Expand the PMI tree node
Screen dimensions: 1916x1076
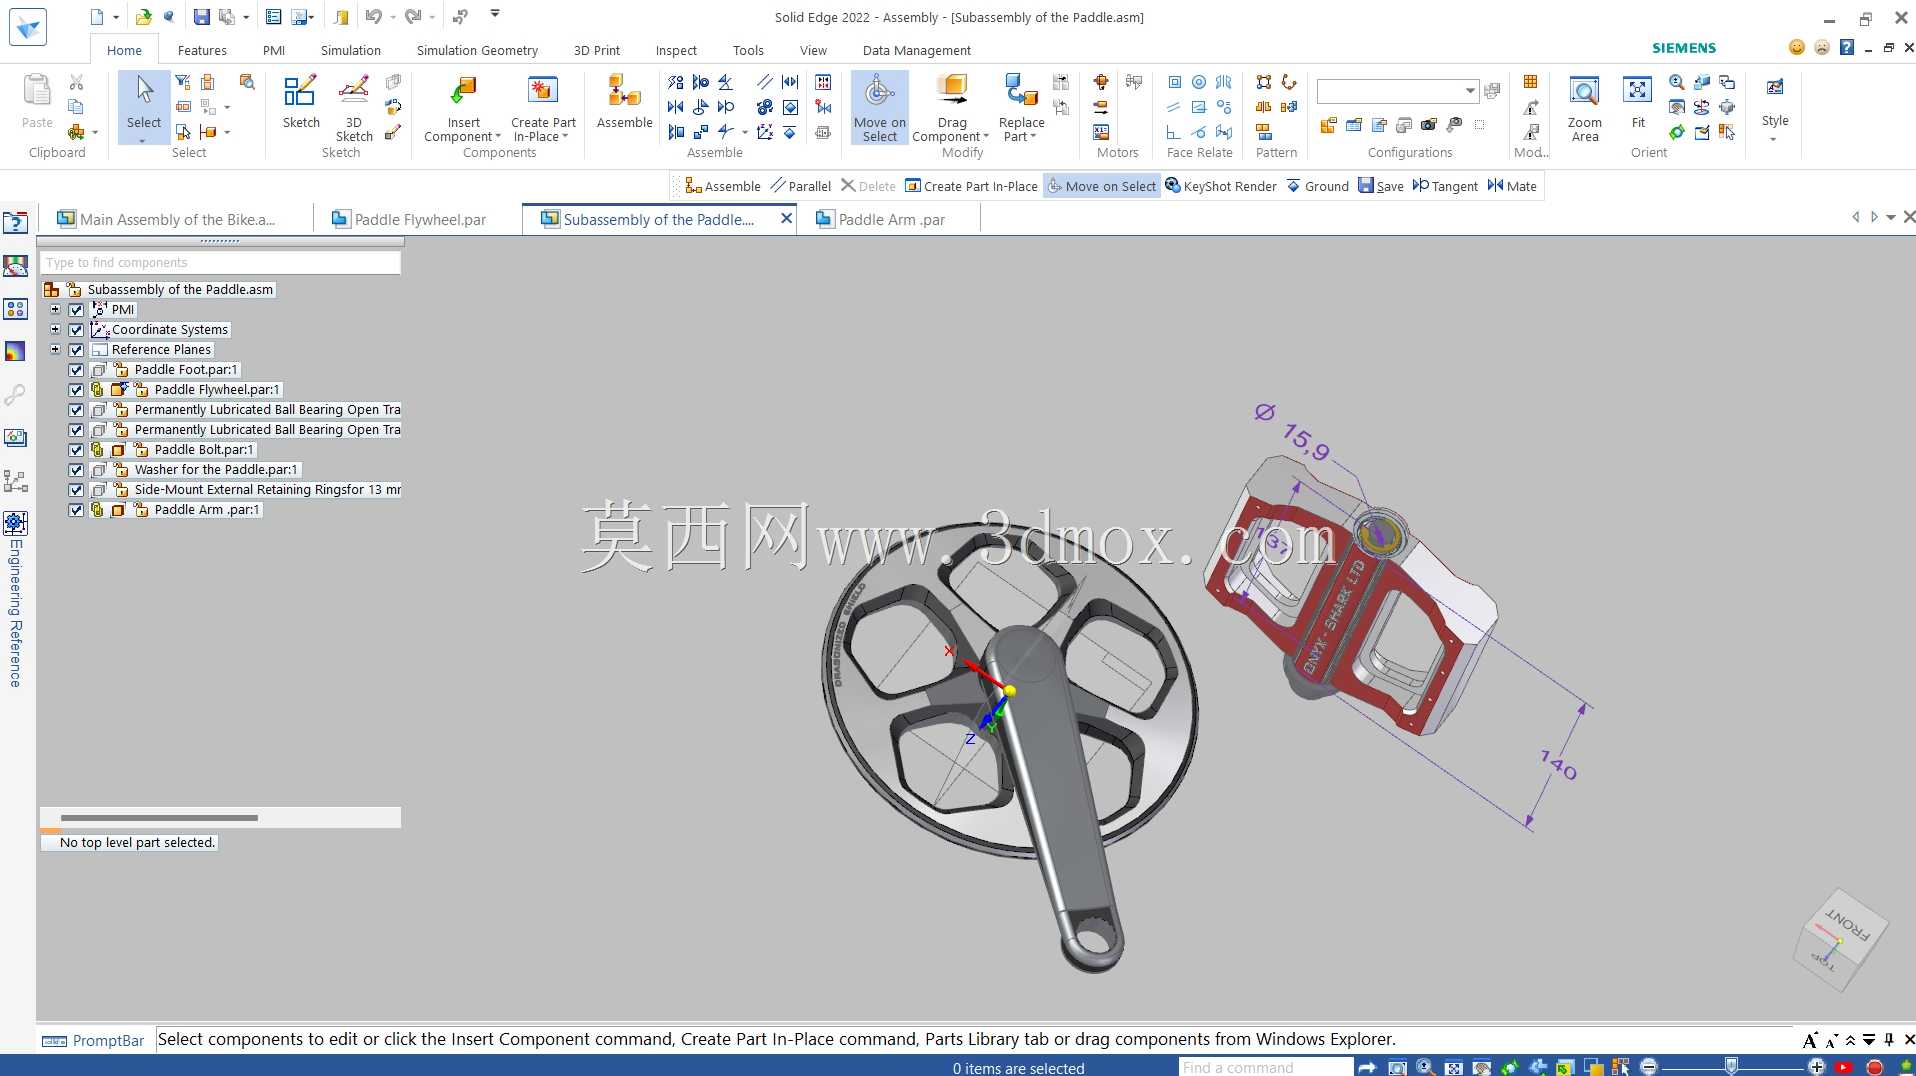pyautogui.click(x=56, y=310)
